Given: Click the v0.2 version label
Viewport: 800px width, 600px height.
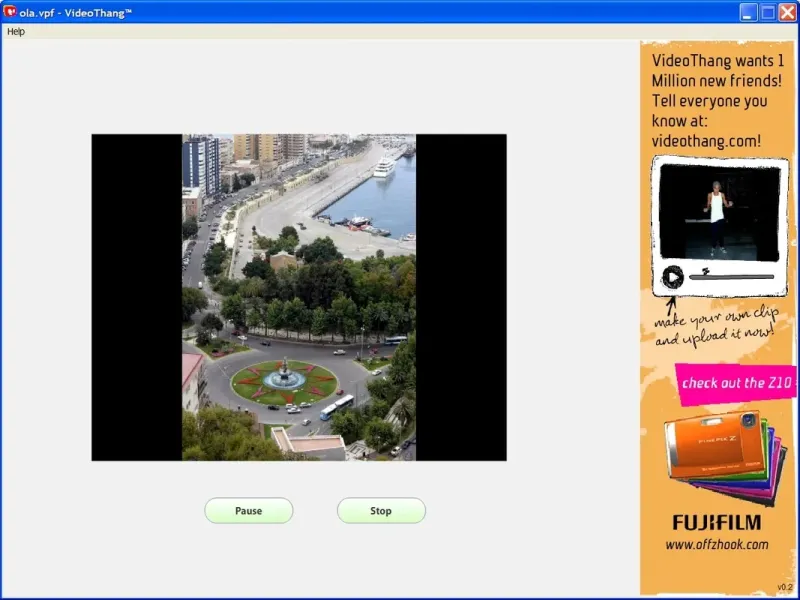Looking at the screenshot, I should click(785, 587).
